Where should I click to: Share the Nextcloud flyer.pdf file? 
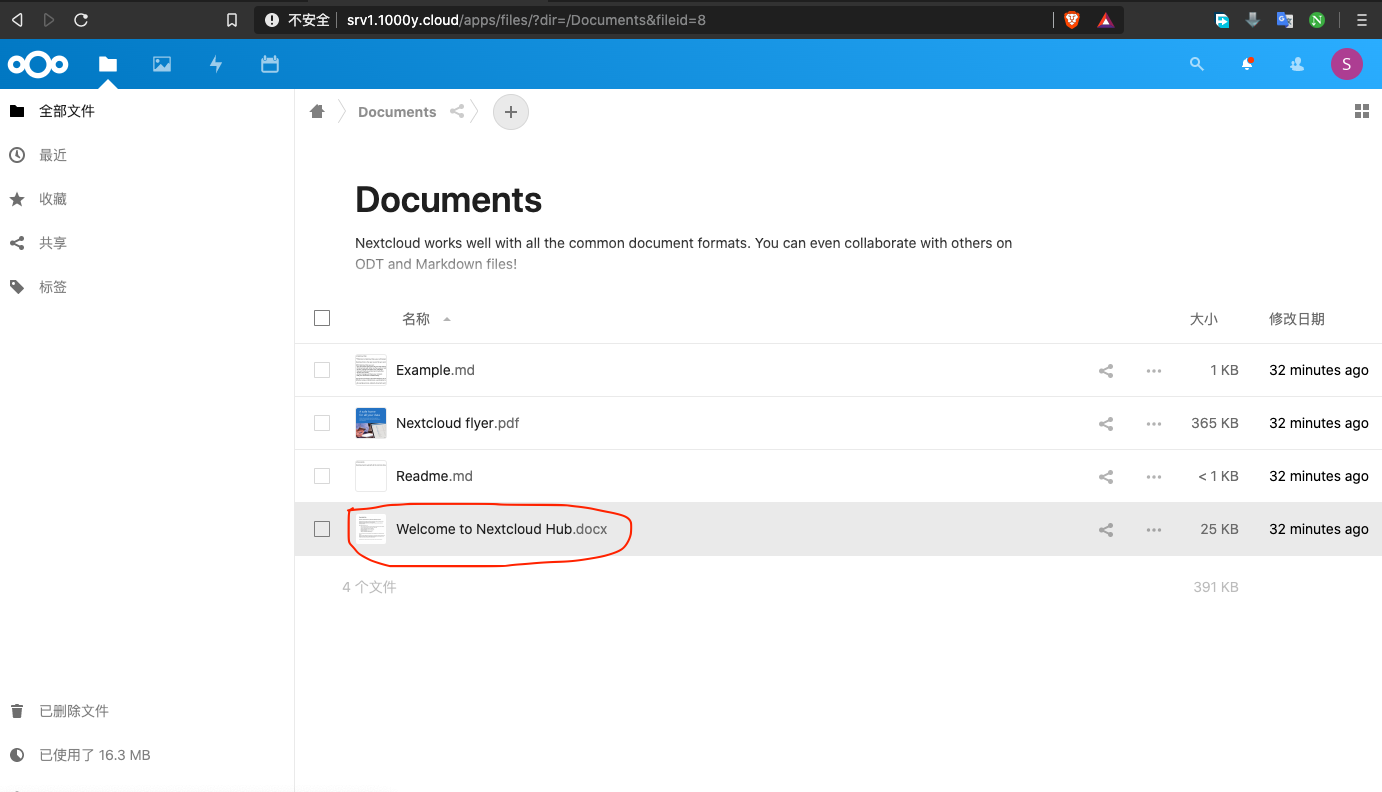1106,423
